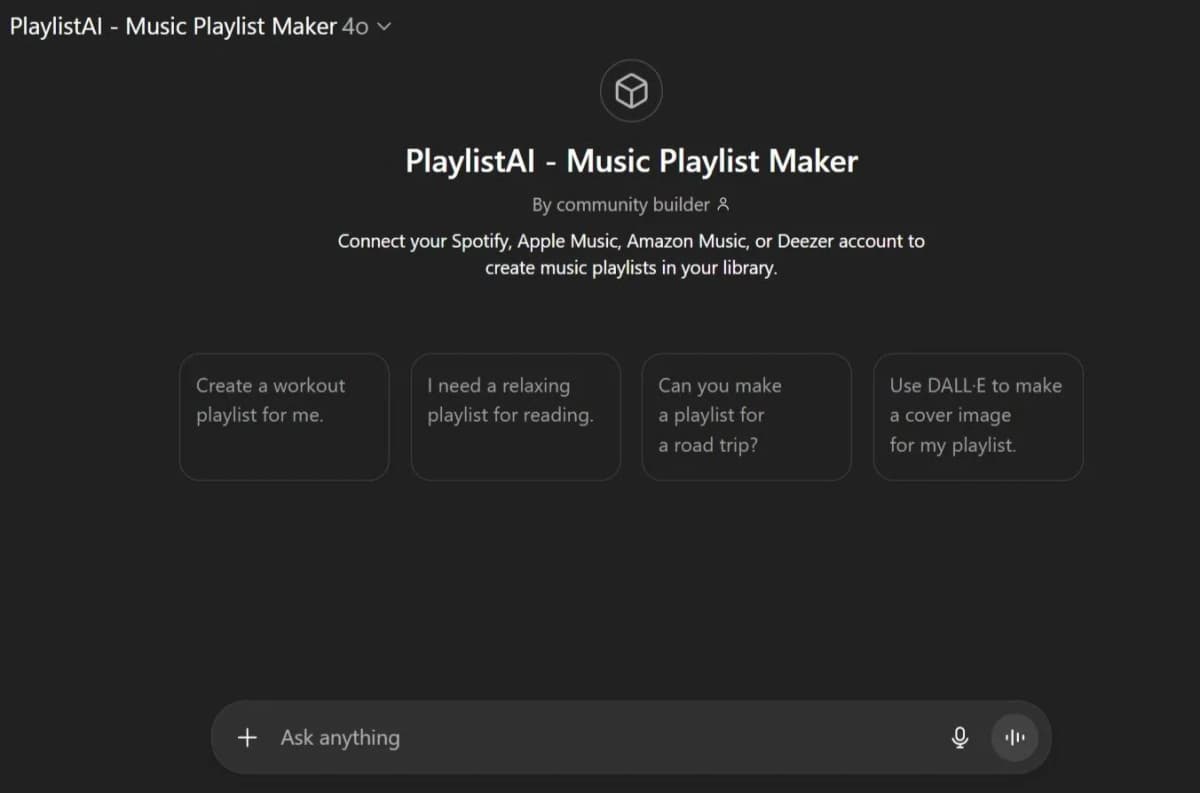
Task: Click the 'PlaylistAI - Music Playlist Maker' top-left title
Action: [173, 27]
